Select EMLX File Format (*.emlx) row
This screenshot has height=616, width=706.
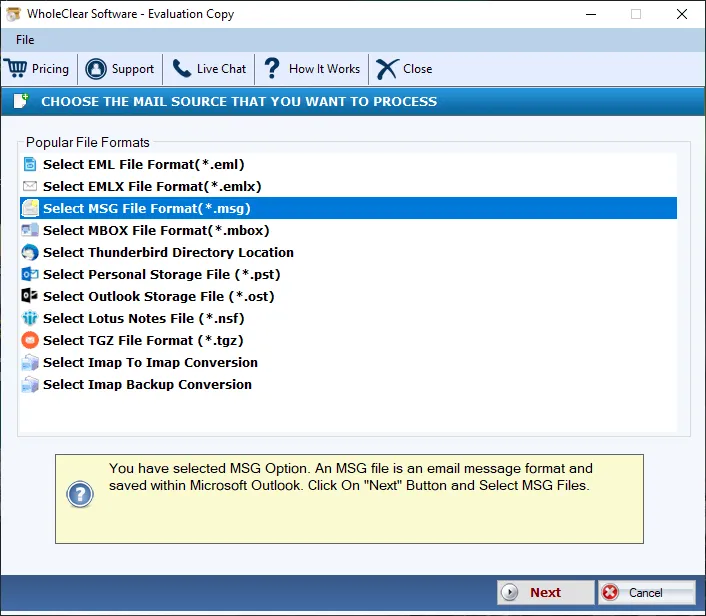click(348, 186)
